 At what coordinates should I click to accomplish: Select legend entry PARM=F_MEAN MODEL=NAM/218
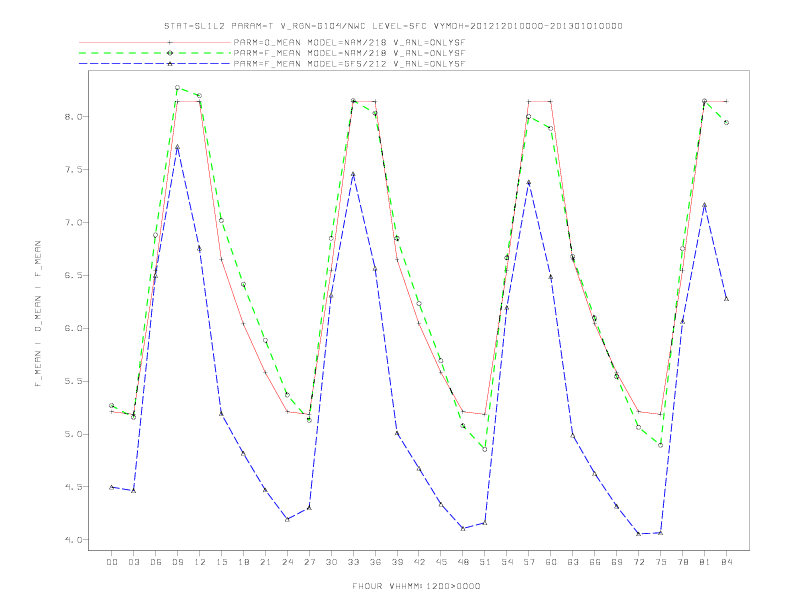[x=349, y=53]
